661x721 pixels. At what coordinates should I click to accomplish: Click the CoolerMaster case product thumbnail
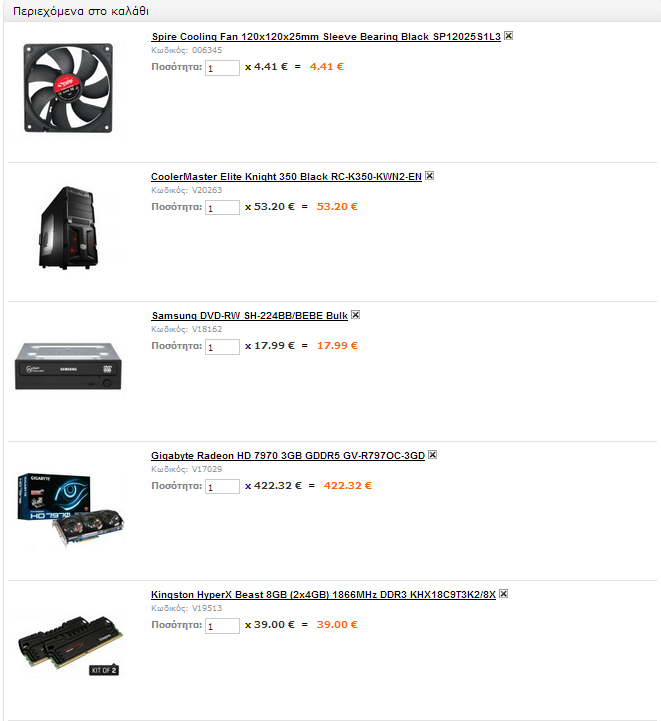click(x=69, y=228)
